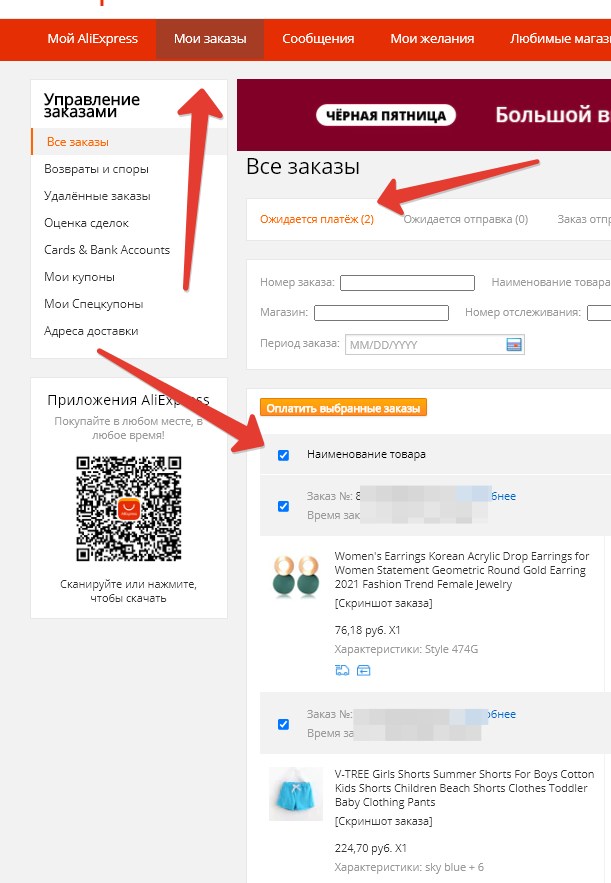Viewport: 611px width, 883px height.
Task: Open the Мои желания tab
Action: [x=432, y=39]
